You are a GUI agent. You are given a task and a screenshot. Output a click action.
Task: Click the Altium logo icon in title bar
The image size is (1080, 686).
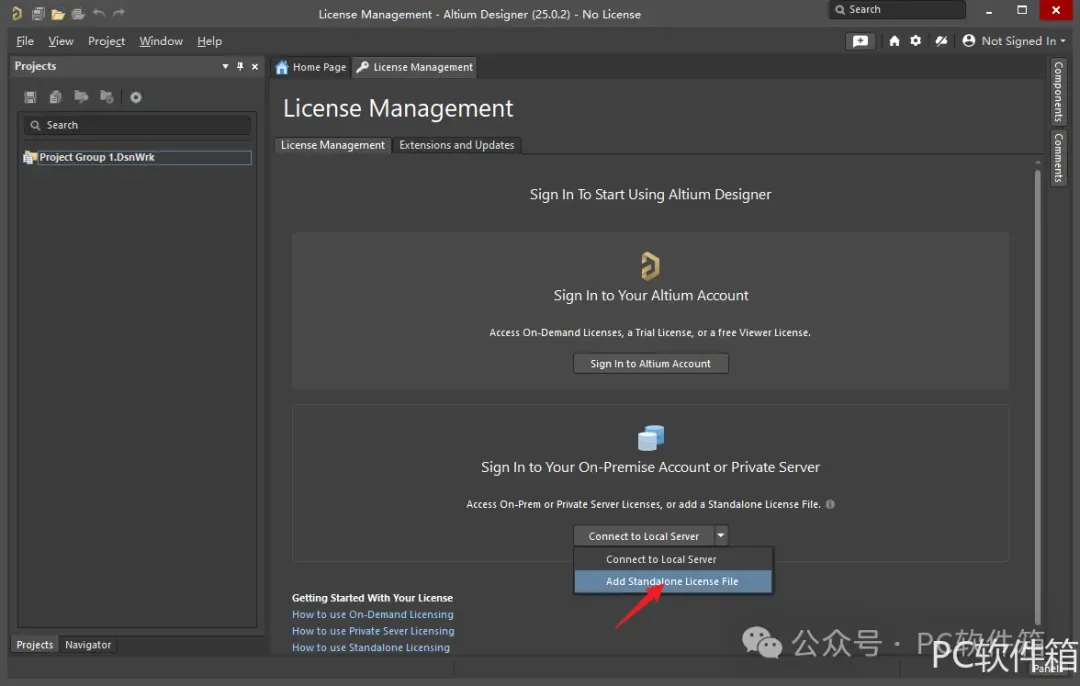click(17, 13)
